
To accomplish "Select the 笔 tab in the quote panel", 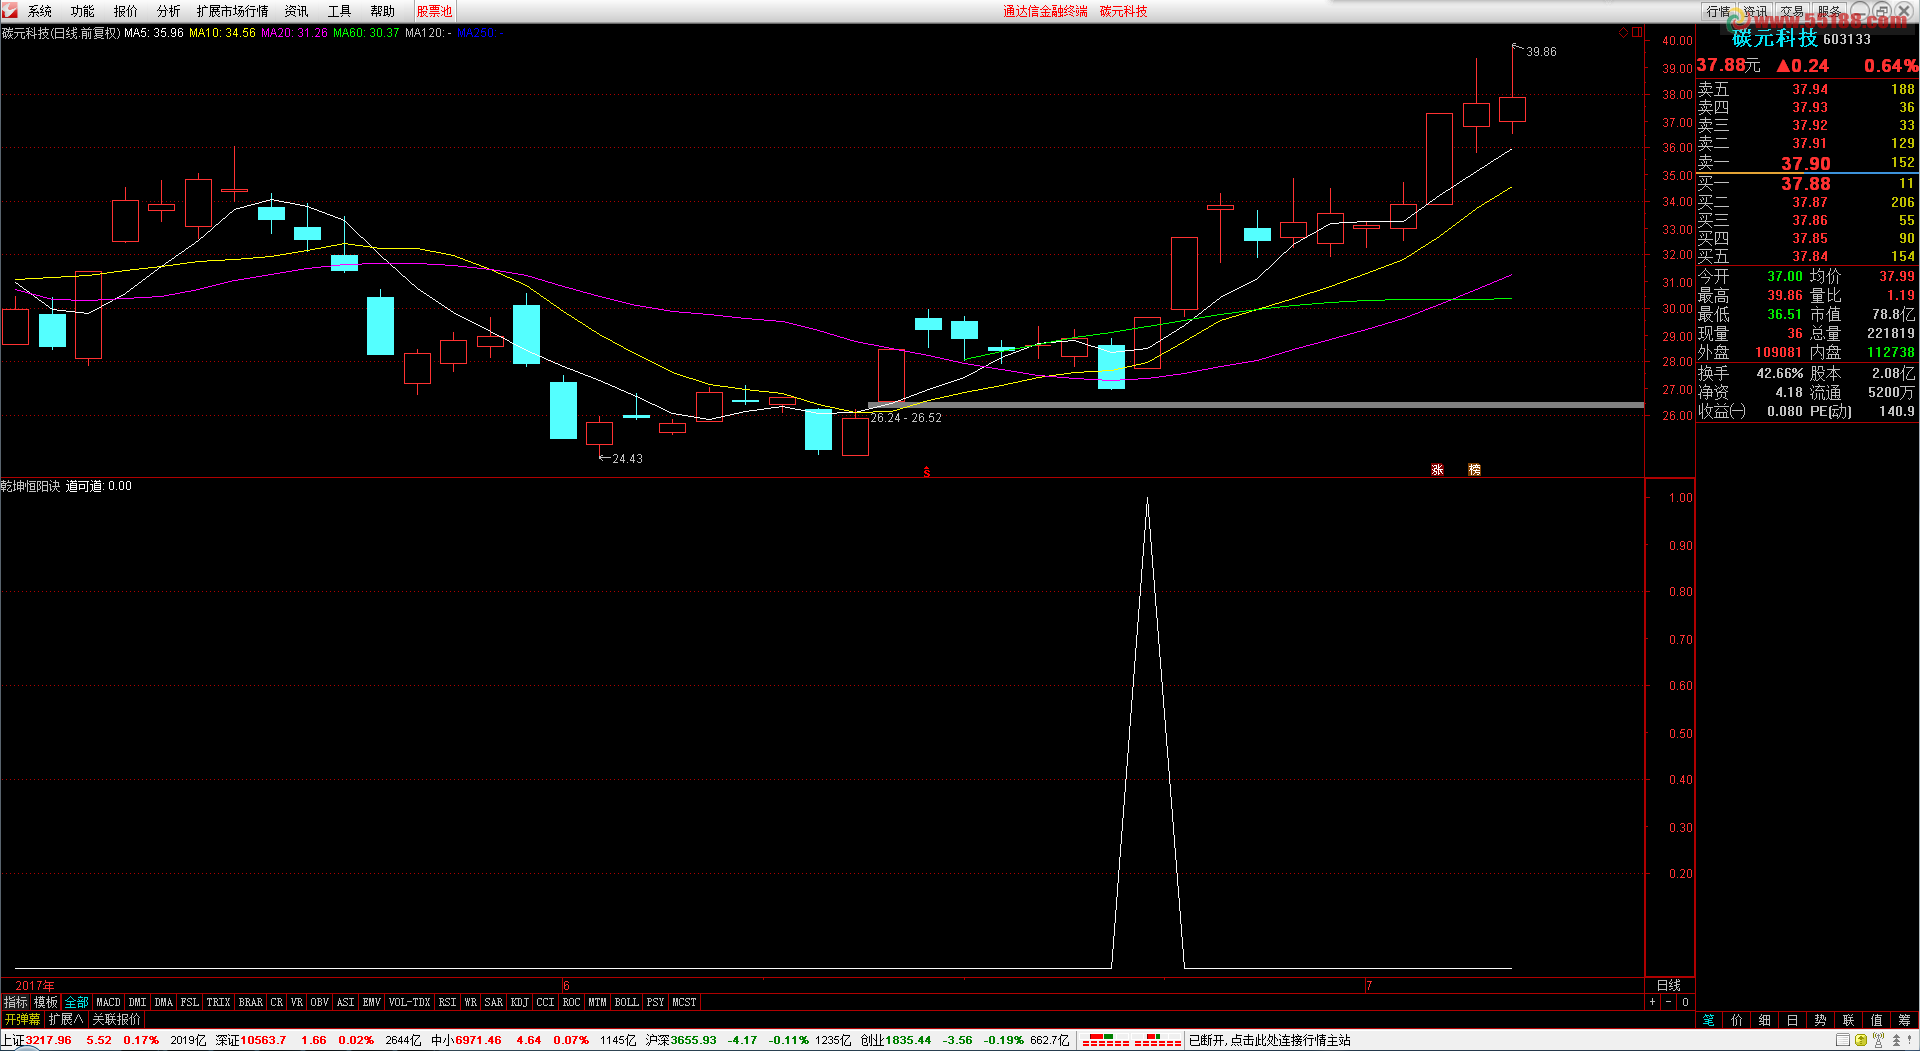I will (1708, 1020).
